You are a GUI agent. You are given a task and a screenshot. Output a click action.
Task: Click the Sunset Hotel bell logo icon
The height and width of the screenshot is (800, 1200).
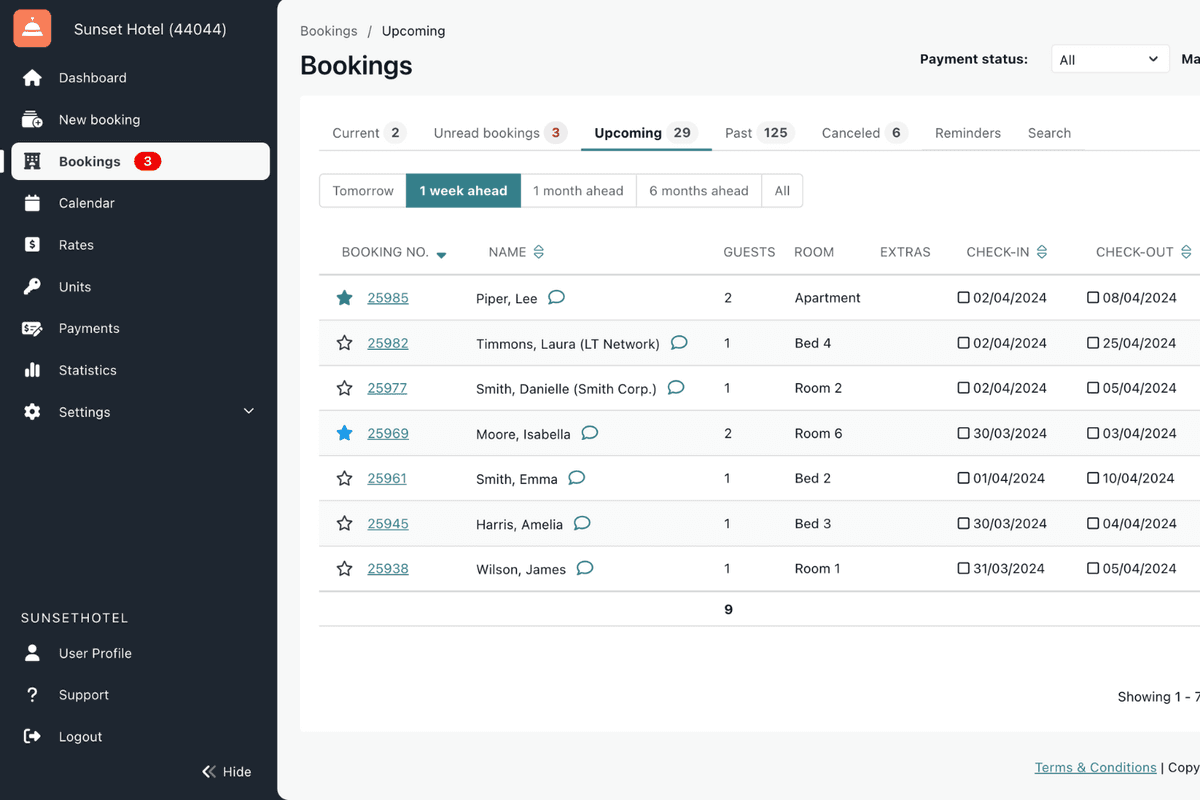32,29
